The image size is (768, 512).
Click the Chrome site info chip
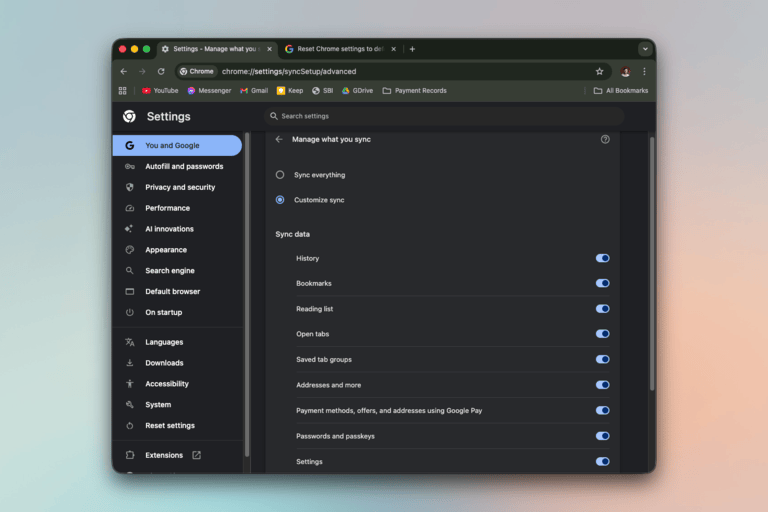point(196,72)
